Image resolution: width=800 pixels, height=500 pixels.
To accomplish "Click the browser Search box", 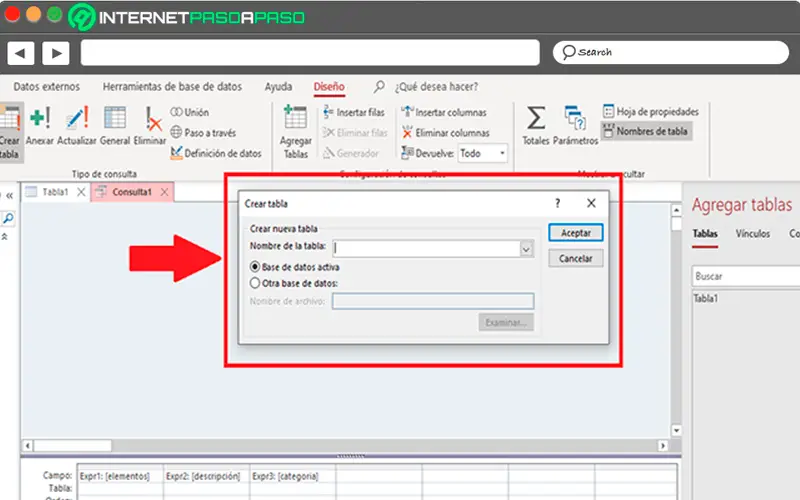I will (670, 53).
